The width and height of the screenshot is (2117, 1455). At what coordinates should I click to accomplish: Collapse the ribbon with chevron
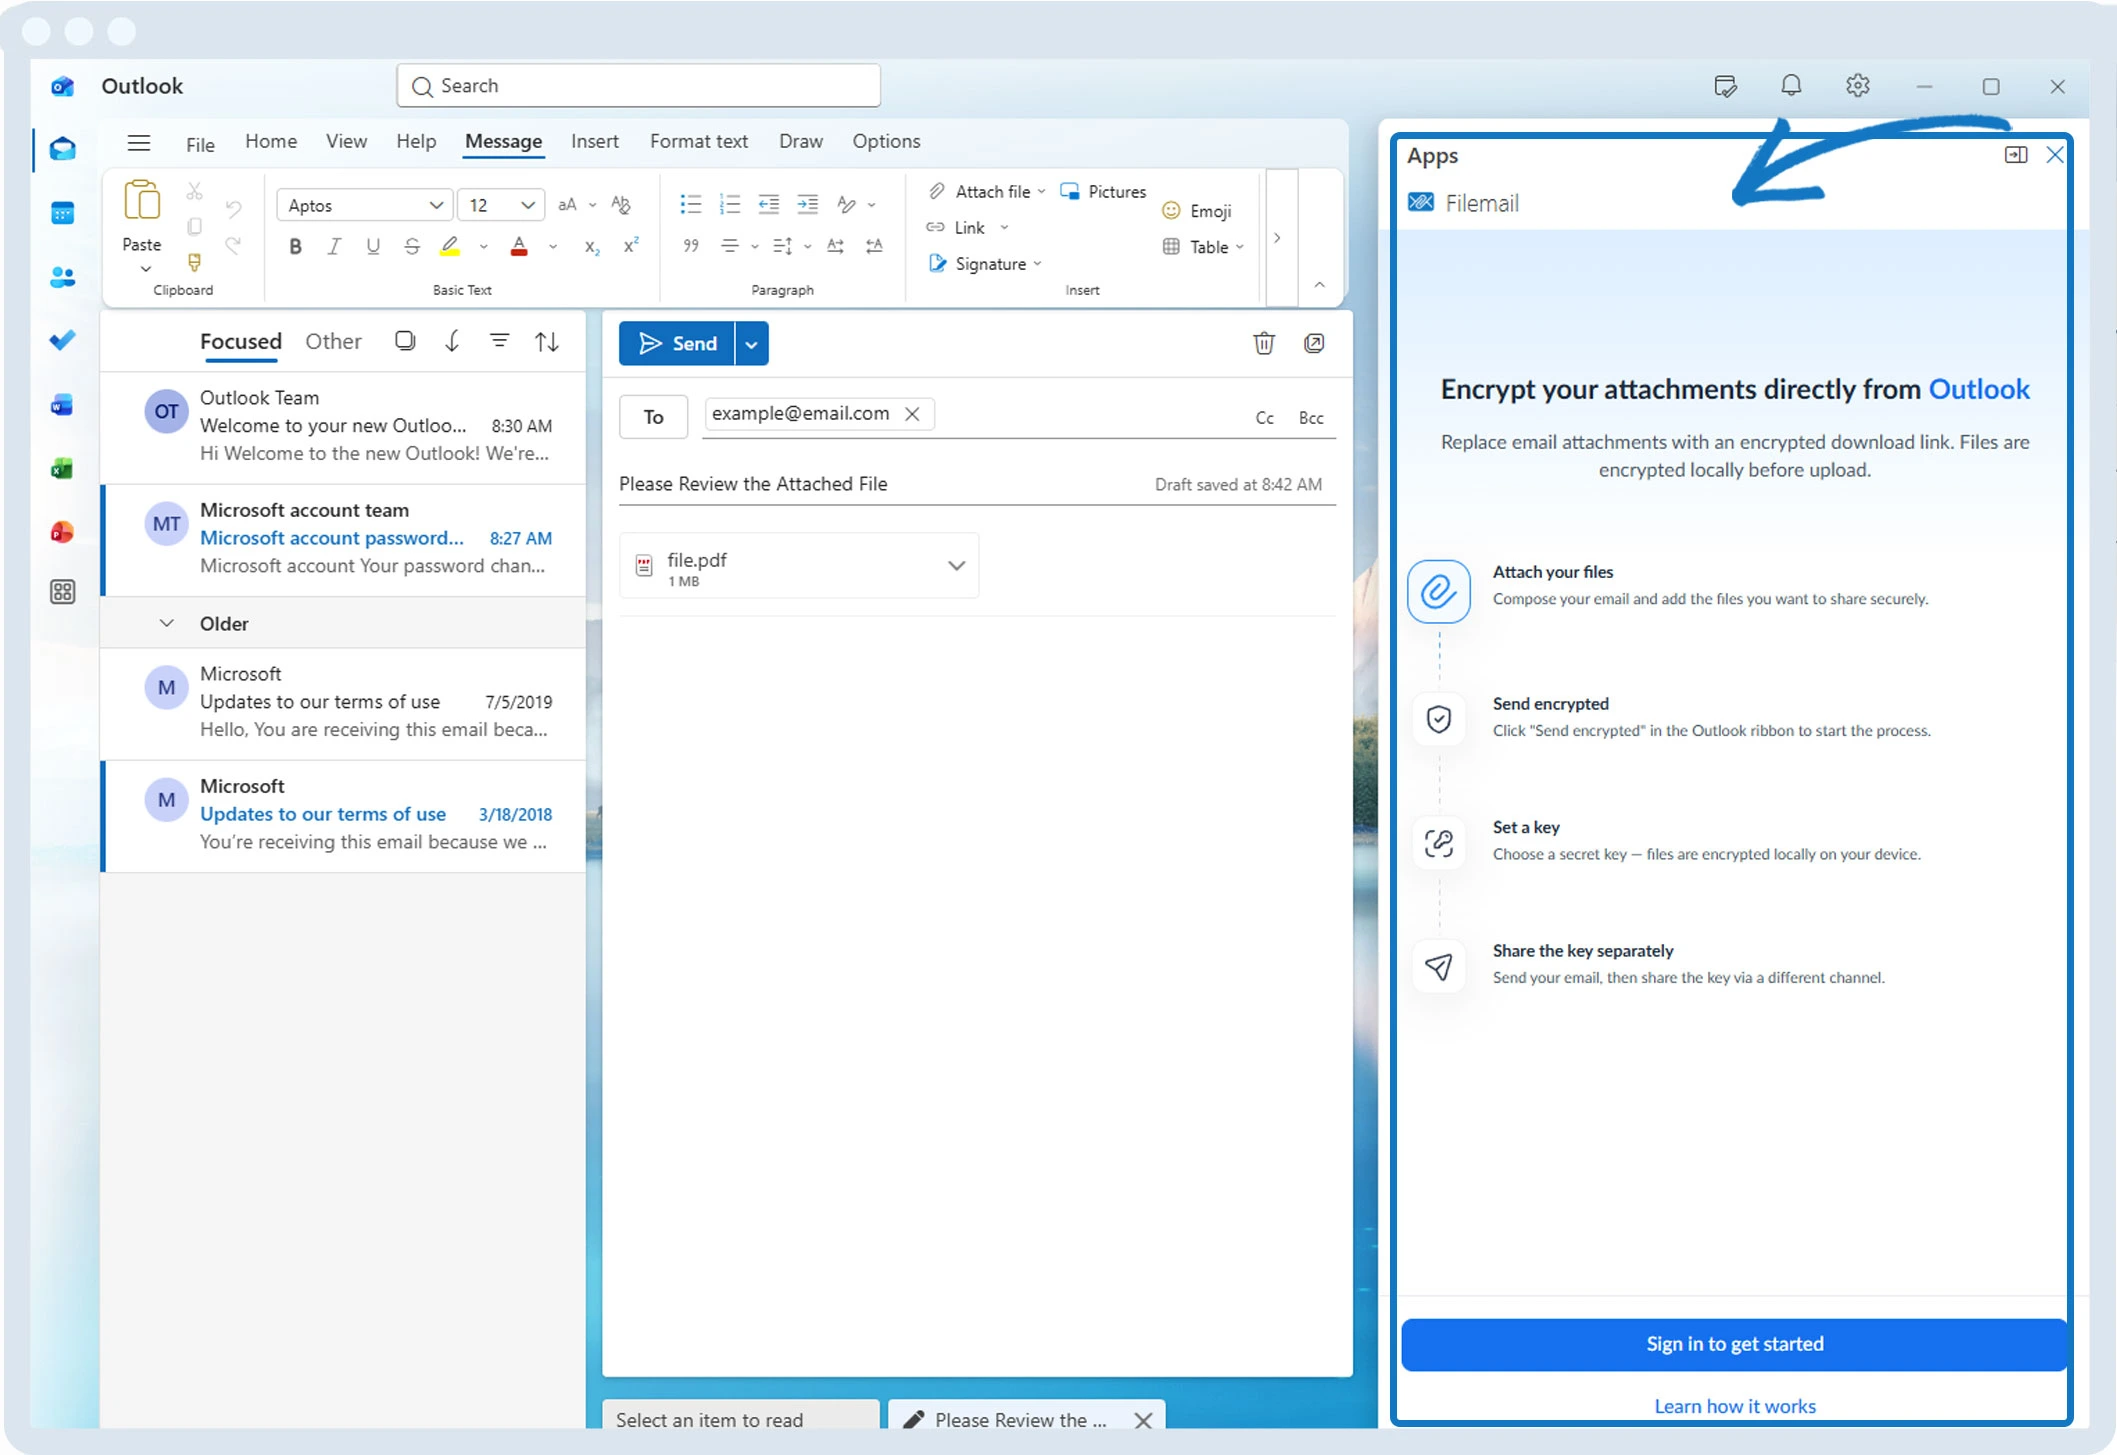point(1319,285)
